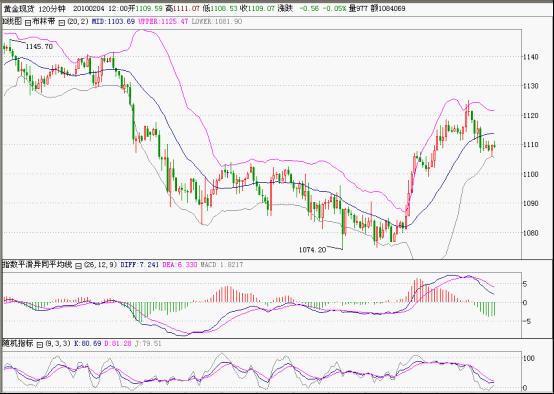This screenshot has width=554, height=394.
Task: Click the DEA:6.330 value
Action: 179,265
